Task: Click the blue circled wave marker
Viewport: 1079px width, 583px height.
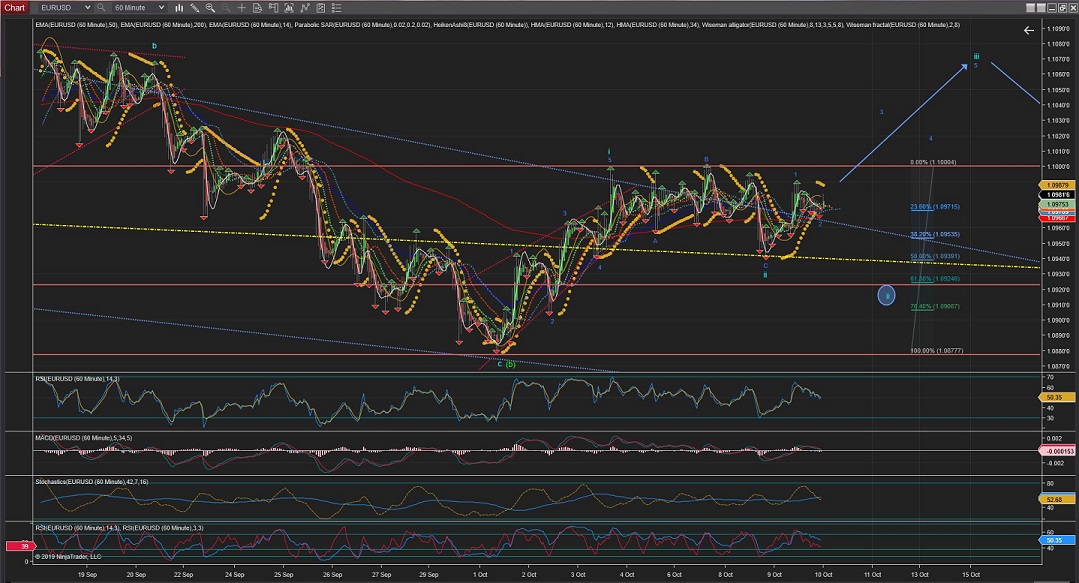Action: click(x=886, y=296)
